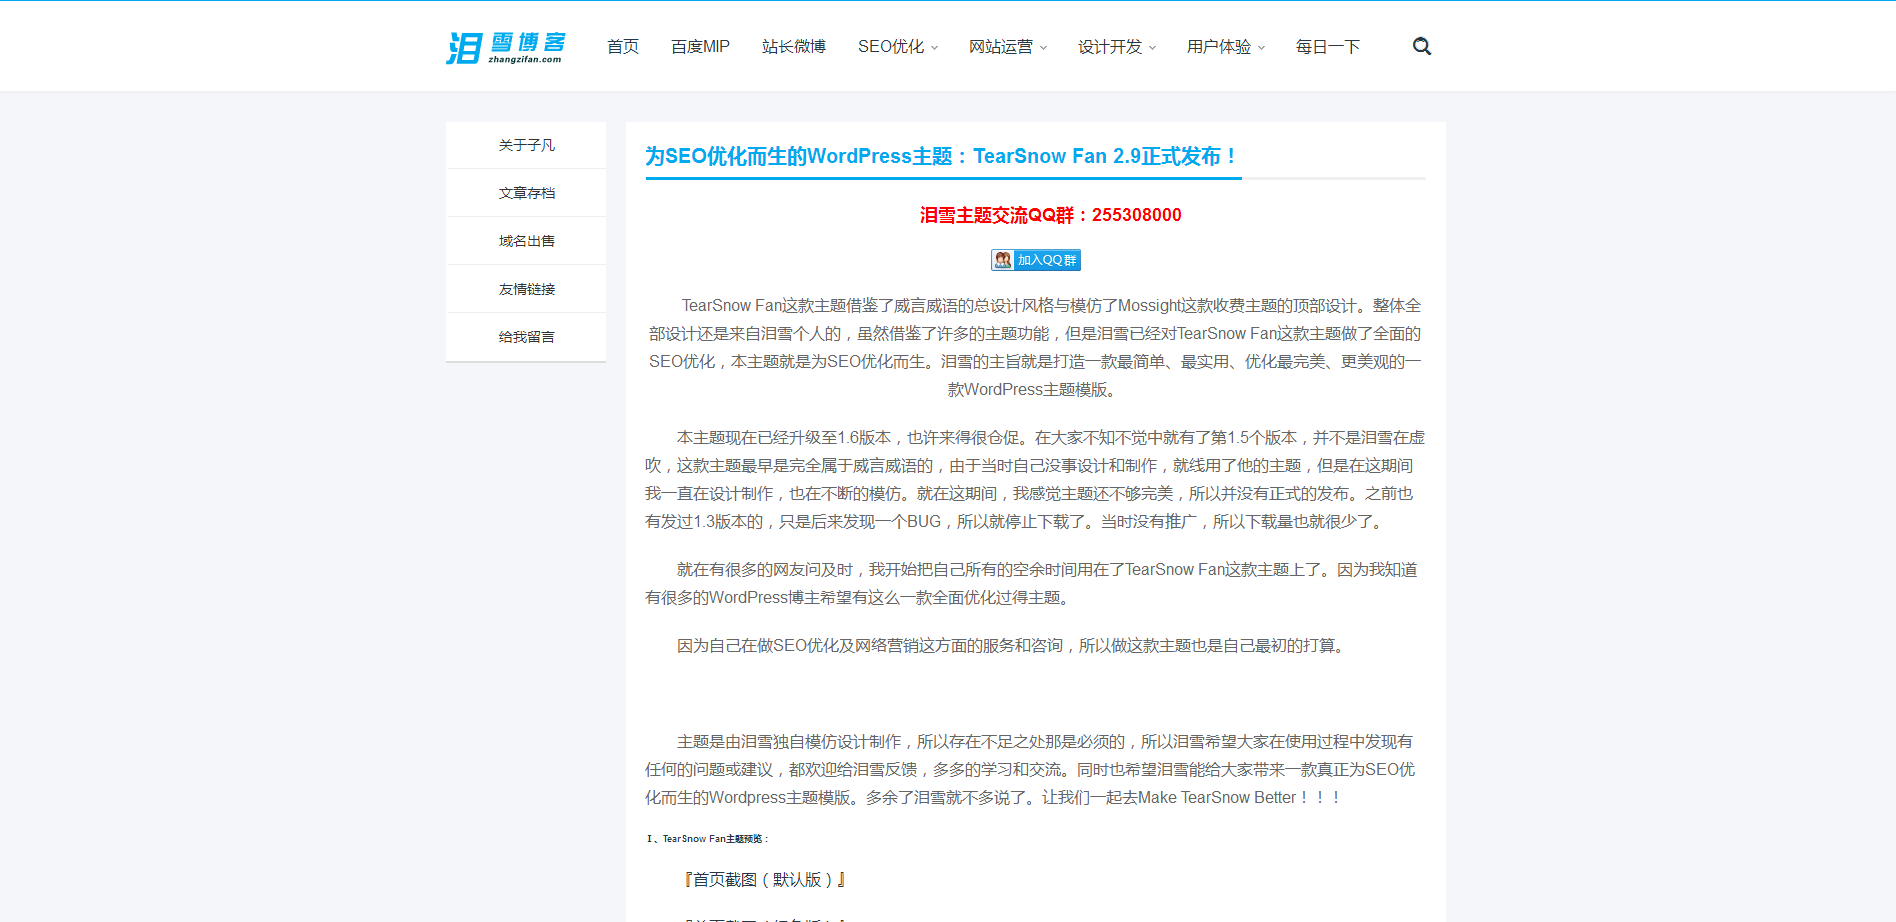1896x922 pixels.
Task: Click the paragraph starting 就在有很多的网友问及时
Action: [x=1032, y=583]
